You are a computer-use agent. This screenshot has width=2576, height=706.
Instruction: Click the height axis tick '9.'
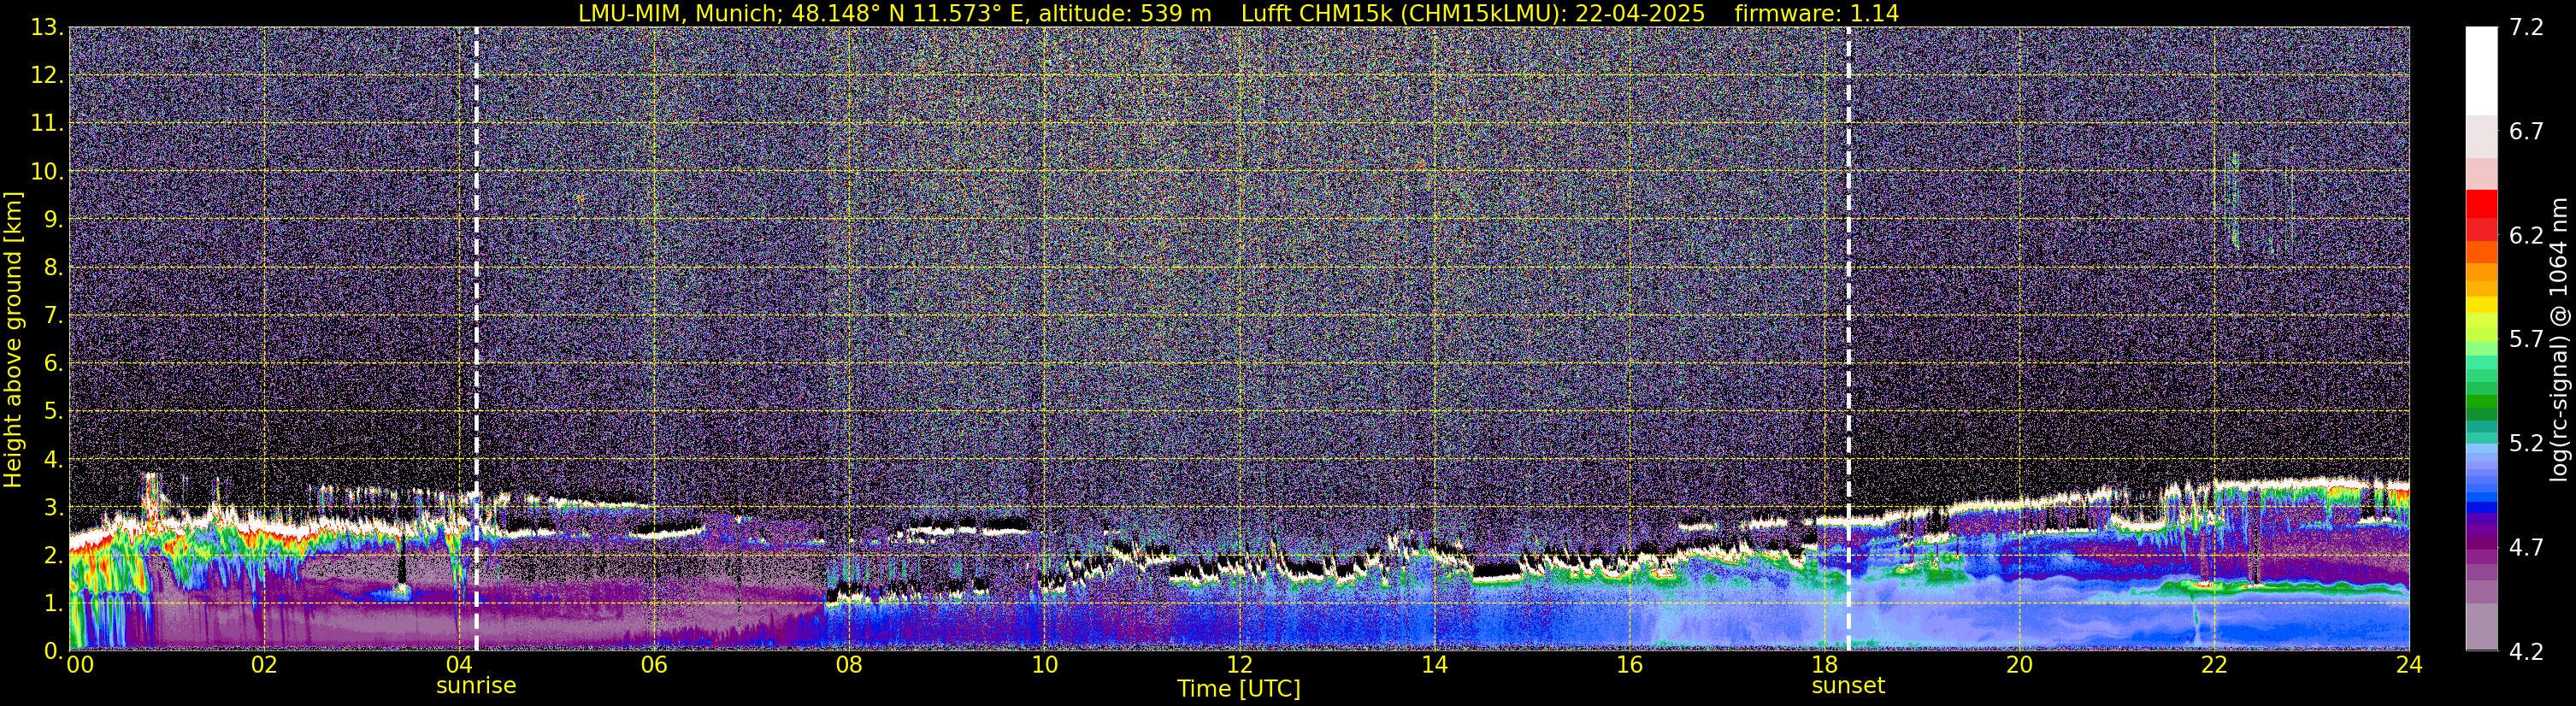pyautogui.click(x=54, y=220)
